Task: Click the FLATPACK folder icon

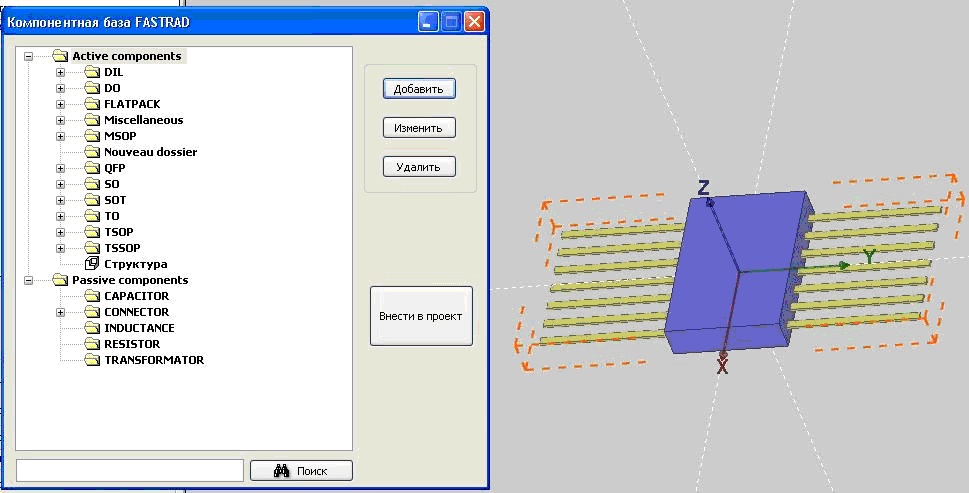Action: pos(92,104)
